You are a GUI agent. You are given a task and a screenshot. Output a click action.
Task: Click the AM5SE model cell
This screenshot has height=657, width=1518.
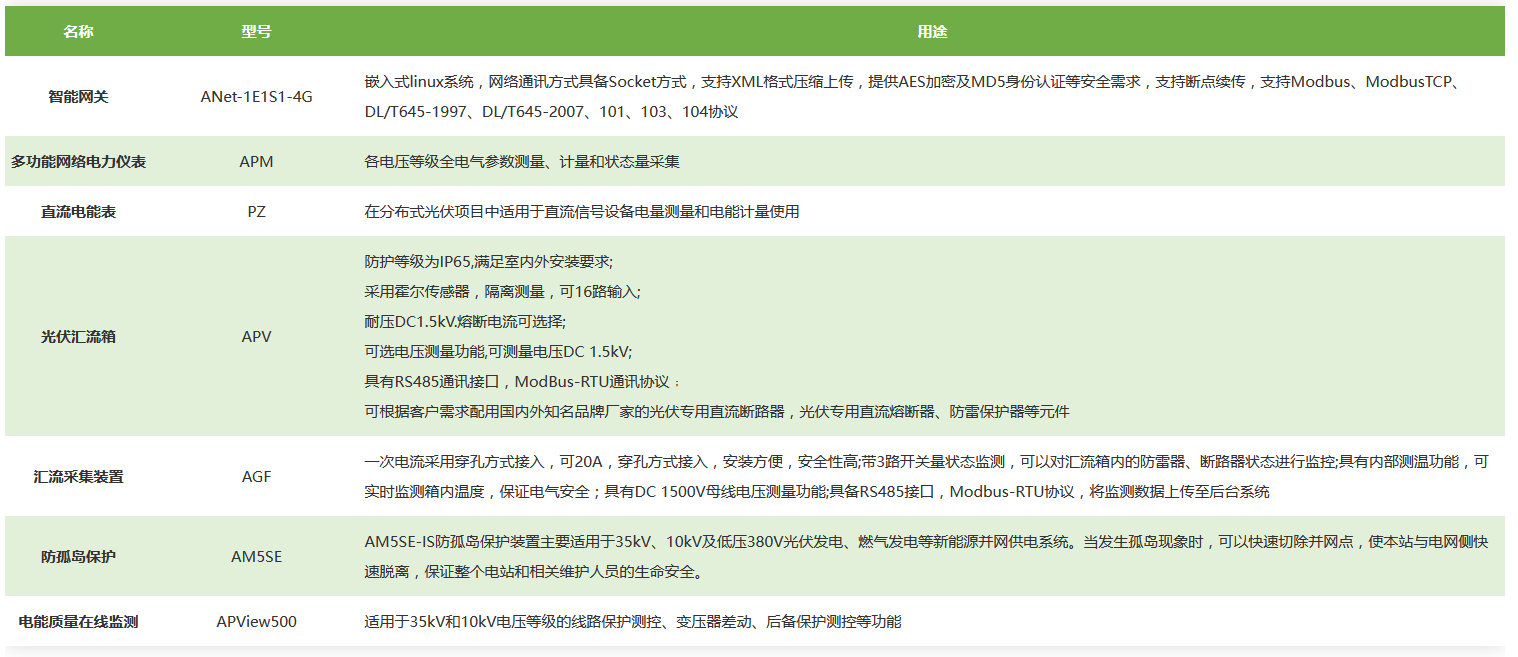click(256, 557)
